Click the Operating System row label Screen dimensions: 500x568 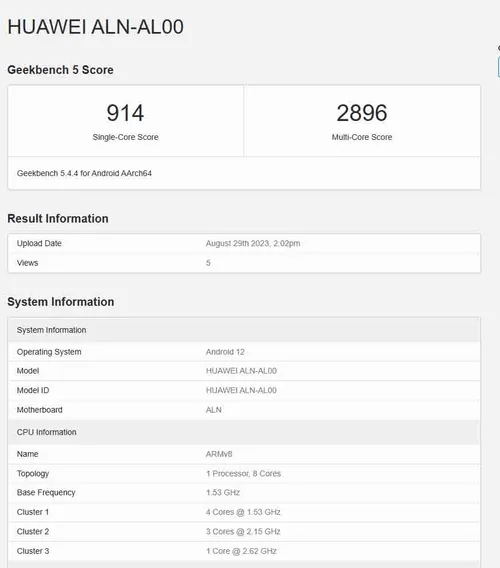point(49,352)
